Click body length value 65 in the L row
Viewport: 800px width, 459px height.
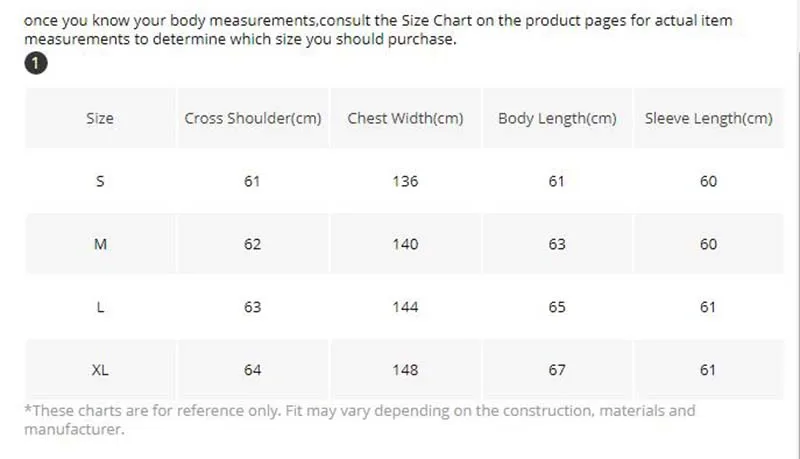pyautogui.click(x=557, y=307)
